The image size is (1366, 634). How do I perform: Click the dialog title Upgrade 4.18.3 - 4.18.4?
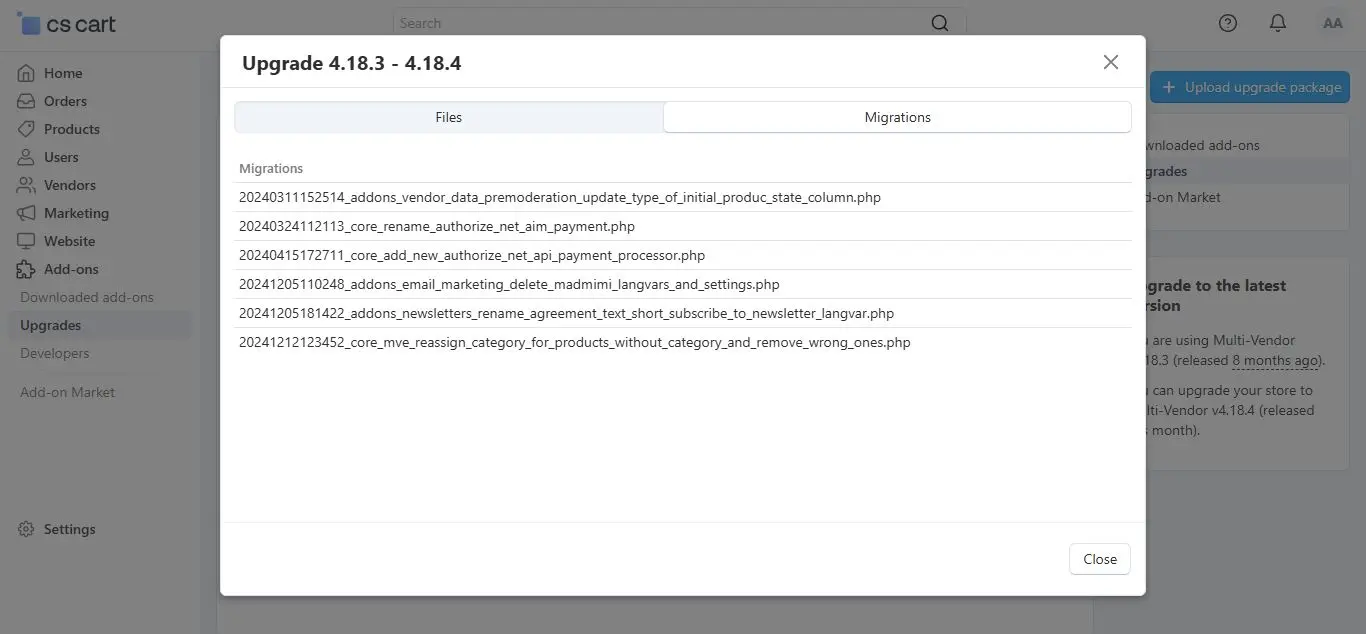(351, 63)
